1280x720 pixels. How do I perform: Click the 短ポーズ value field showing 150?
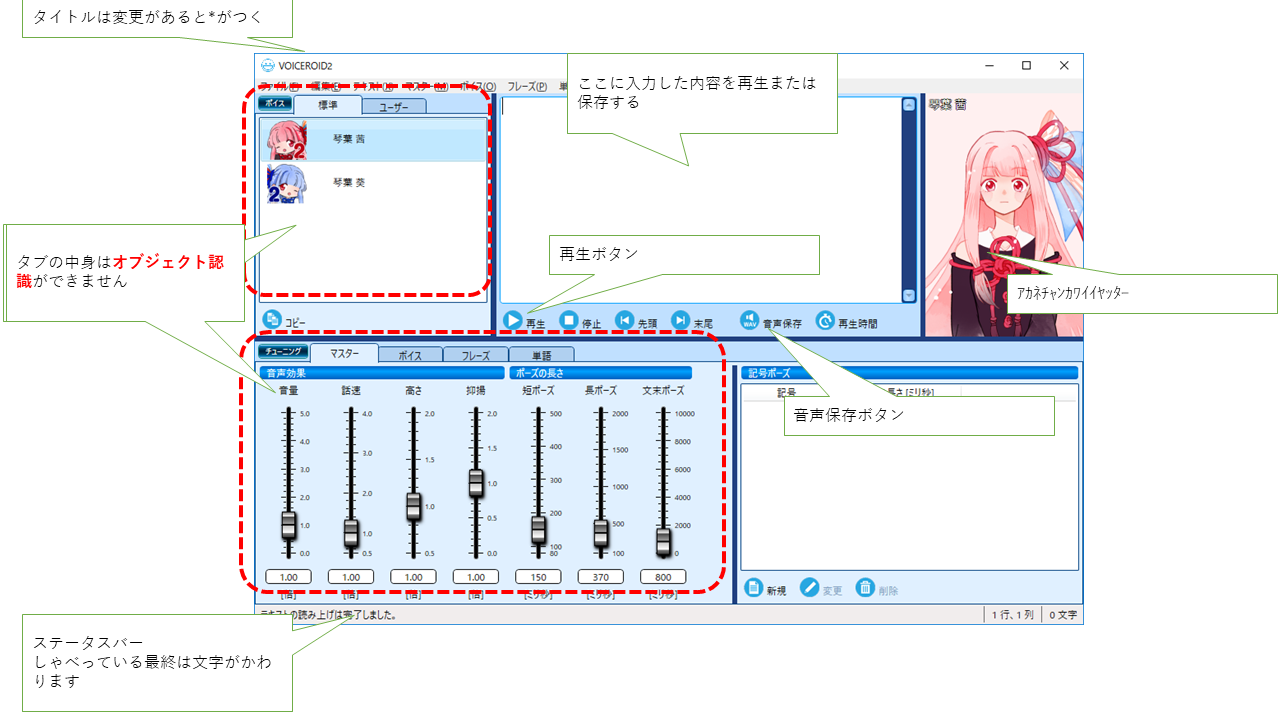(537, 576)
